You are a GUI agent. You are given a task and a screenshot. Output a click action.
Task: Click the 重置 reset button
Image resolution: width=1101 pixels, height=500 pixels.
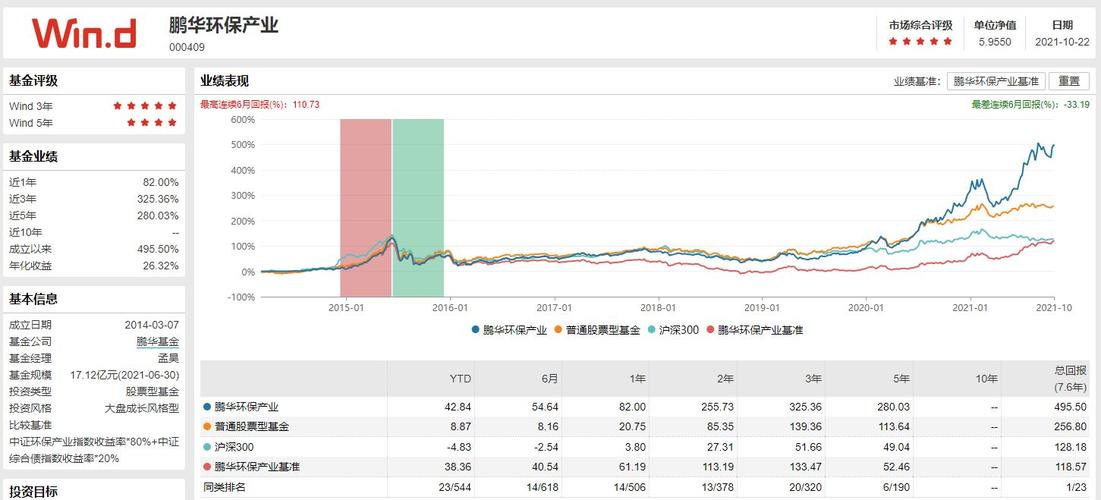pos(1068,81)
